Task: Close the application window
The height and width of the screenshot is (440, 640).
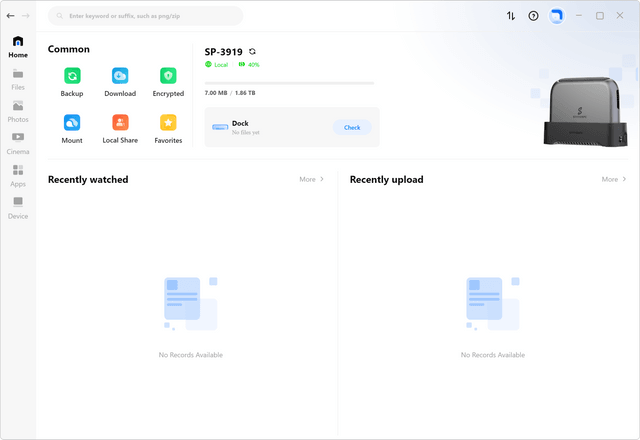Action: [x=620, y=16]
